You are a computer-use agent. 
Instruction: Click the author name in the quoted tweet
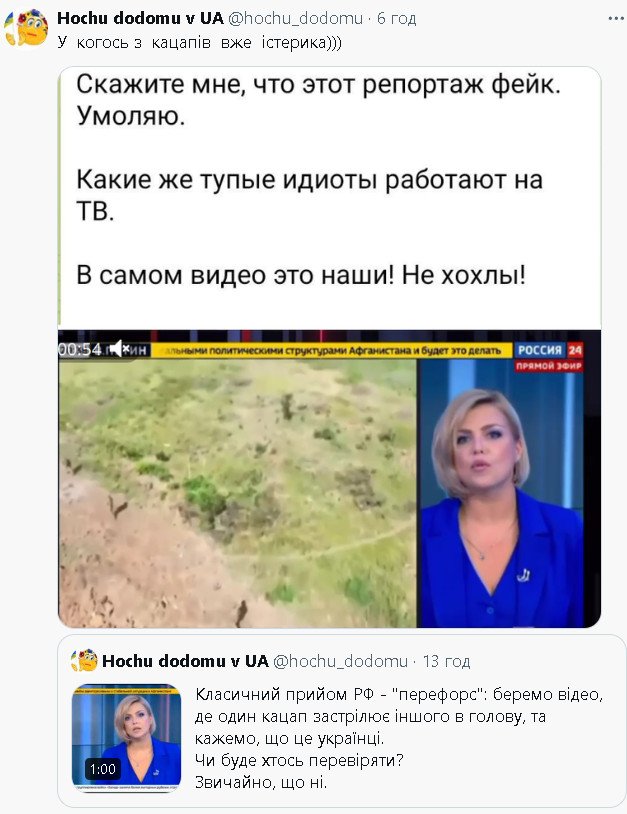click(185, 661)
